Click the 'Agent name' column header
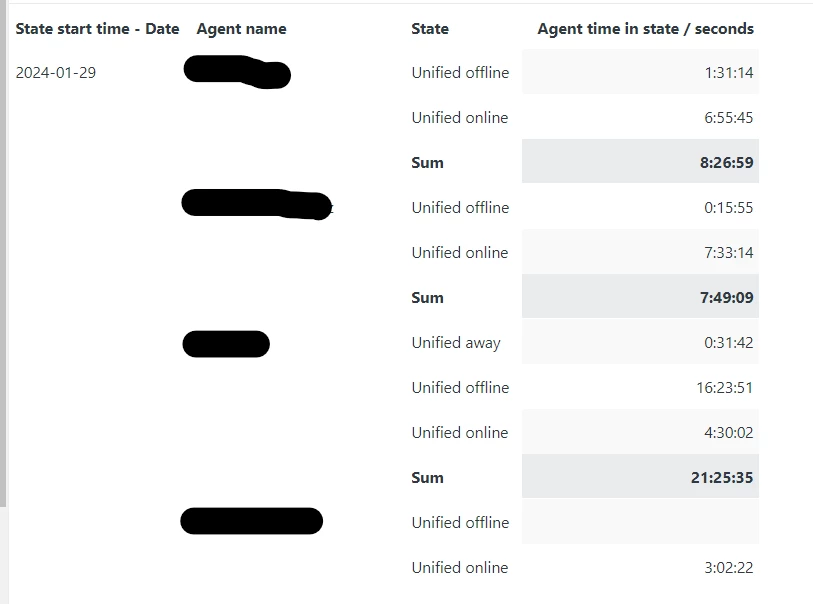Screen dimensions: 813x604 (x=241, y=29)
